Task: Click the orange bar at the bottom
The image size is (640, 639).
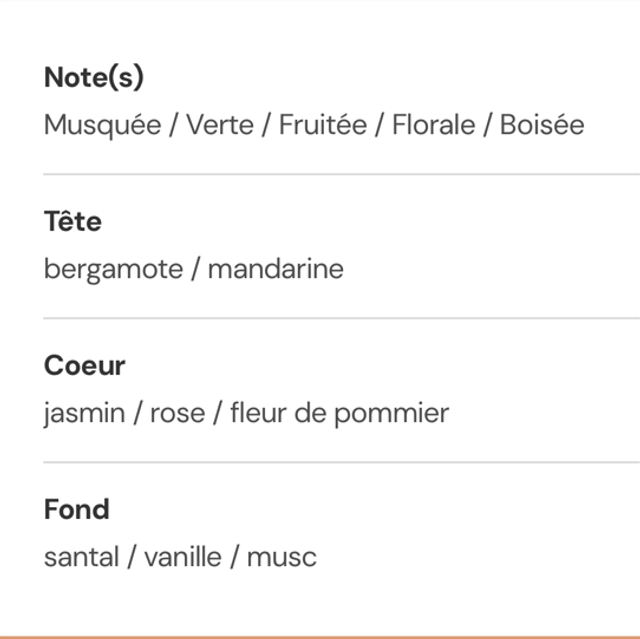Action: [320, 635]
